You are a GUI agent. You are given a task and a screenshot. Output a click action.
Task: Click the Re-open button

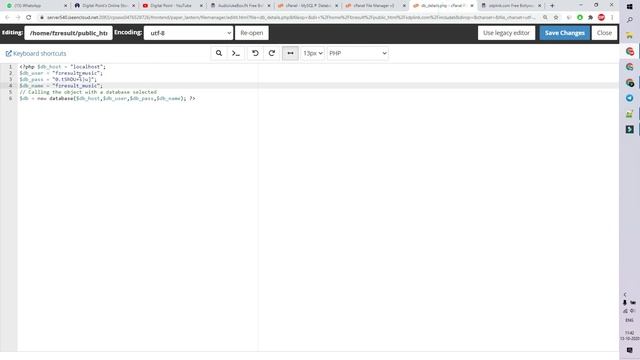252,33
